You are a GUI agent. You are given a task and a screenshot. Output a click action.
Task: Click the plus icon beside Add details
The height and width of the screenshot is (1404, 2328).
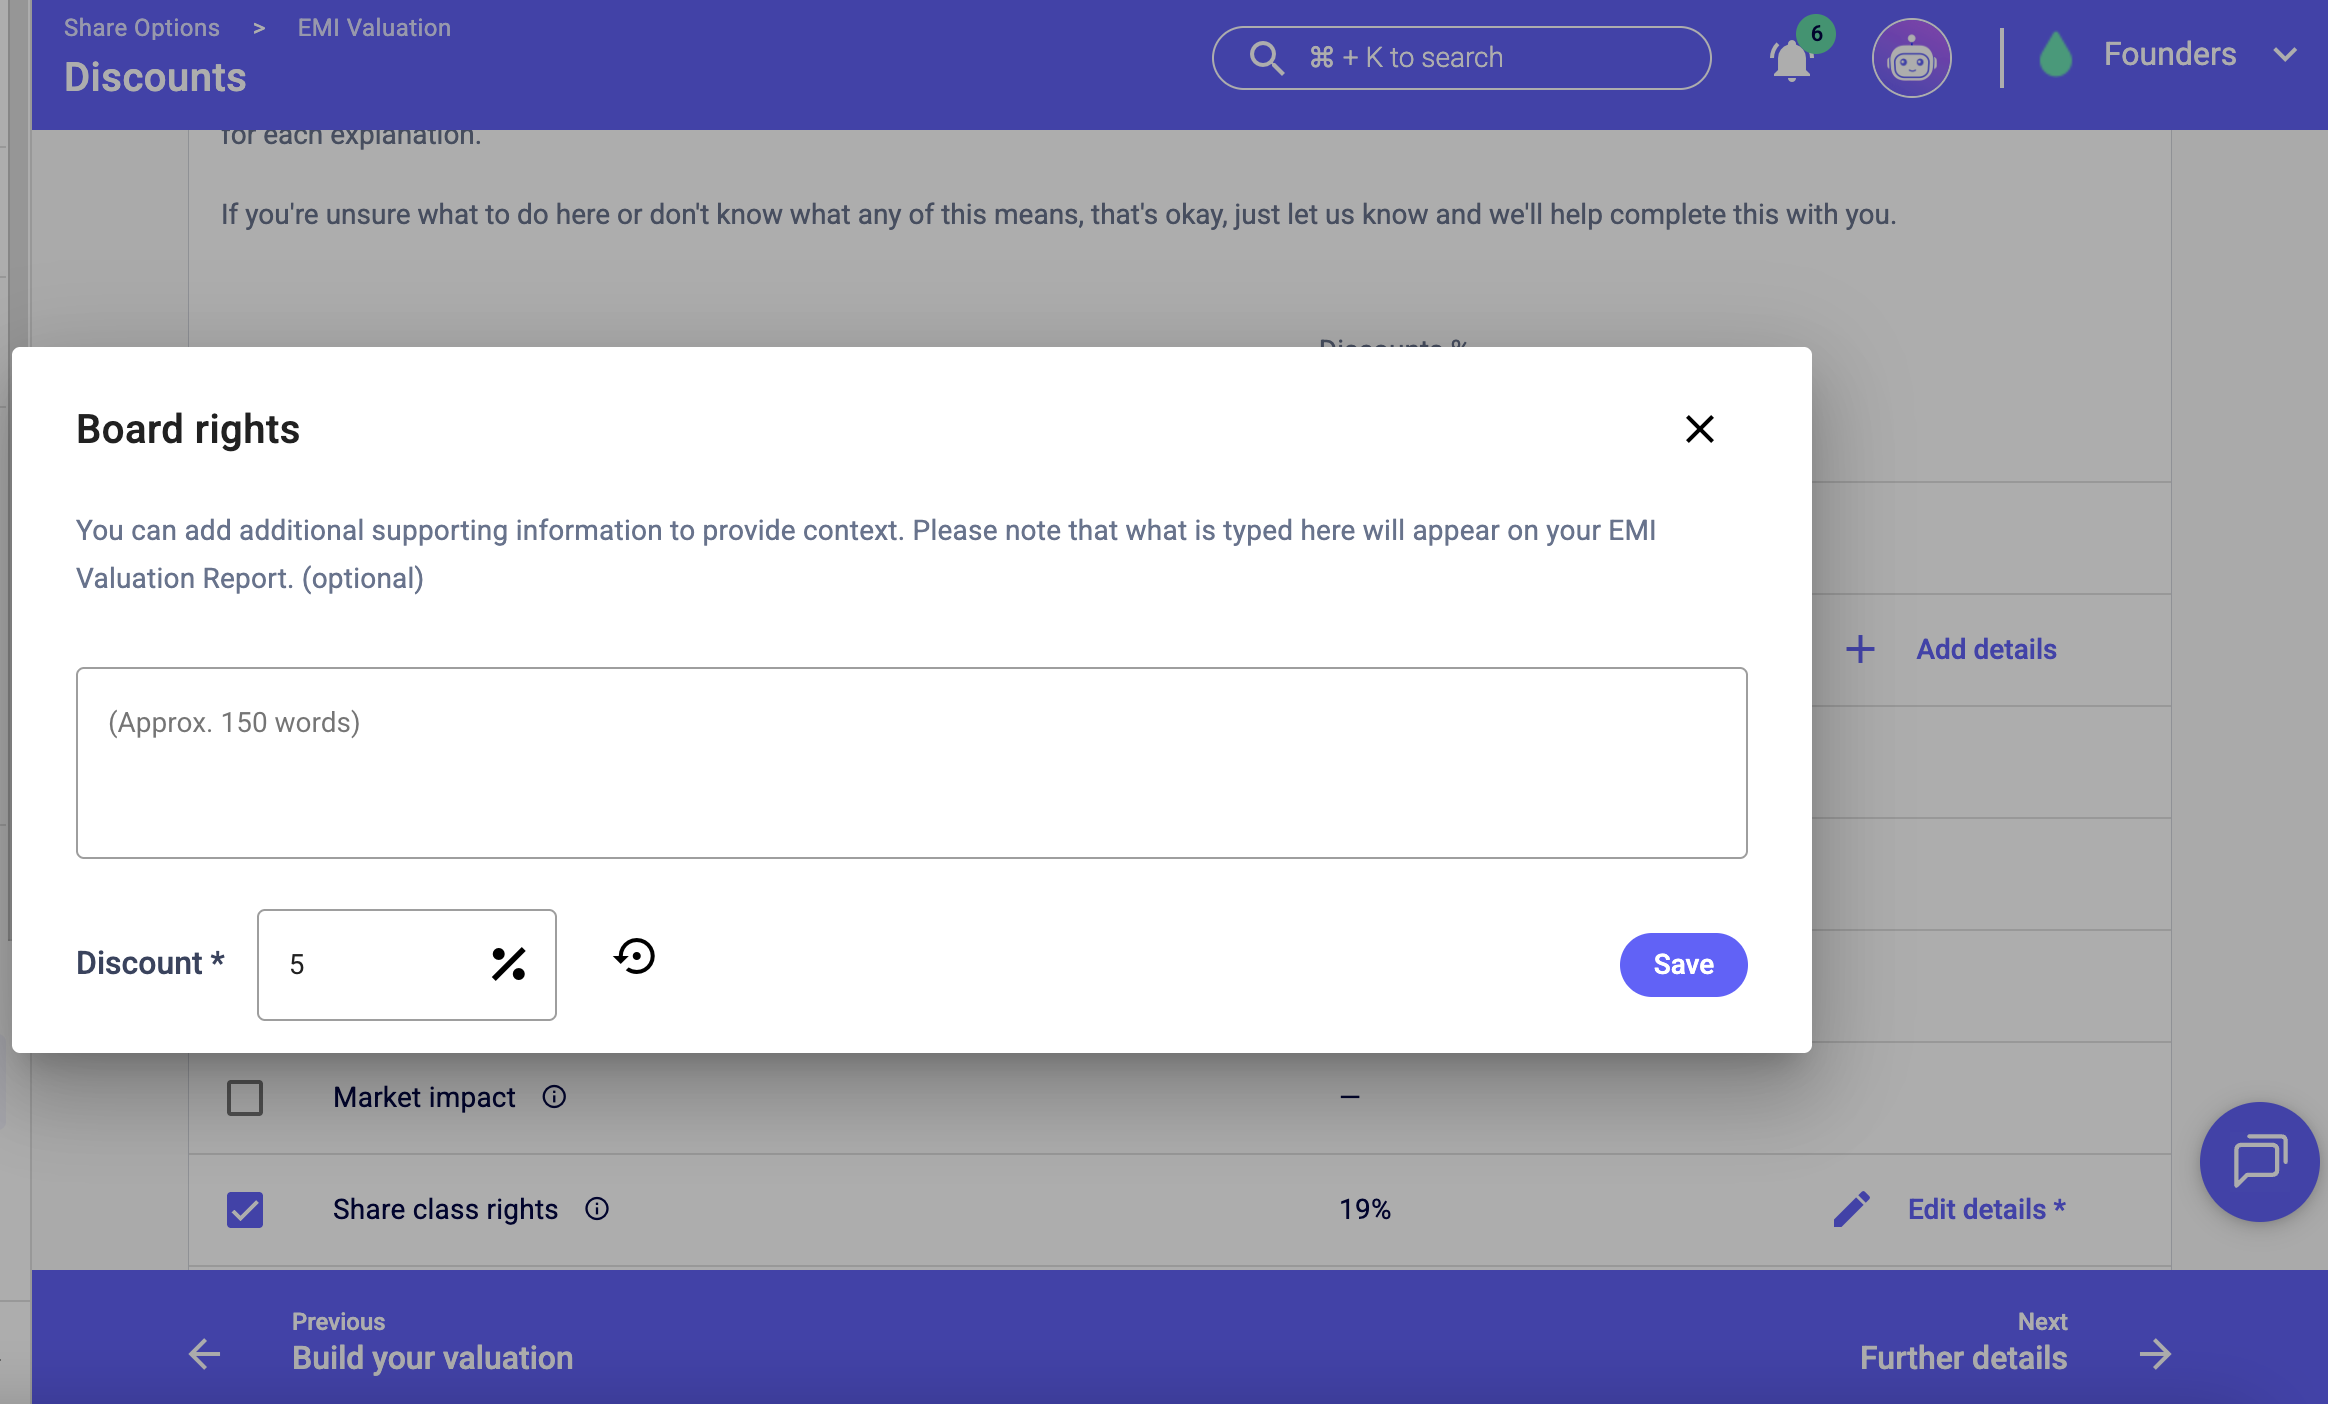(x=1860, y=649)
